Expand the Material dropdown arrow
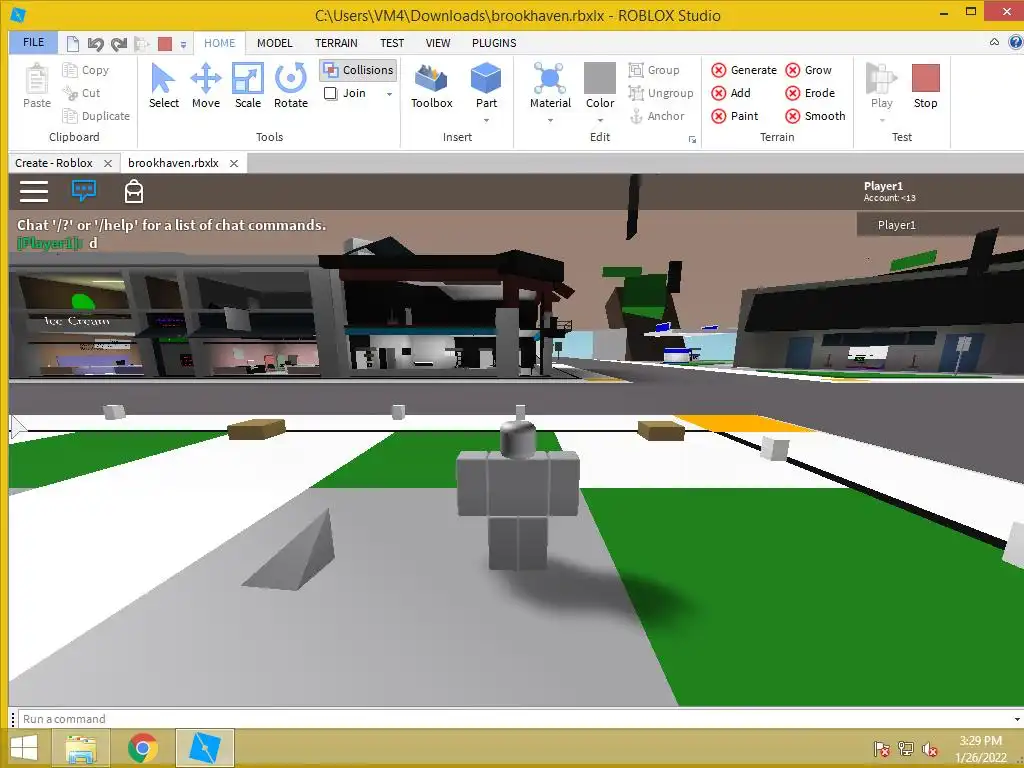 click(550, 120)
